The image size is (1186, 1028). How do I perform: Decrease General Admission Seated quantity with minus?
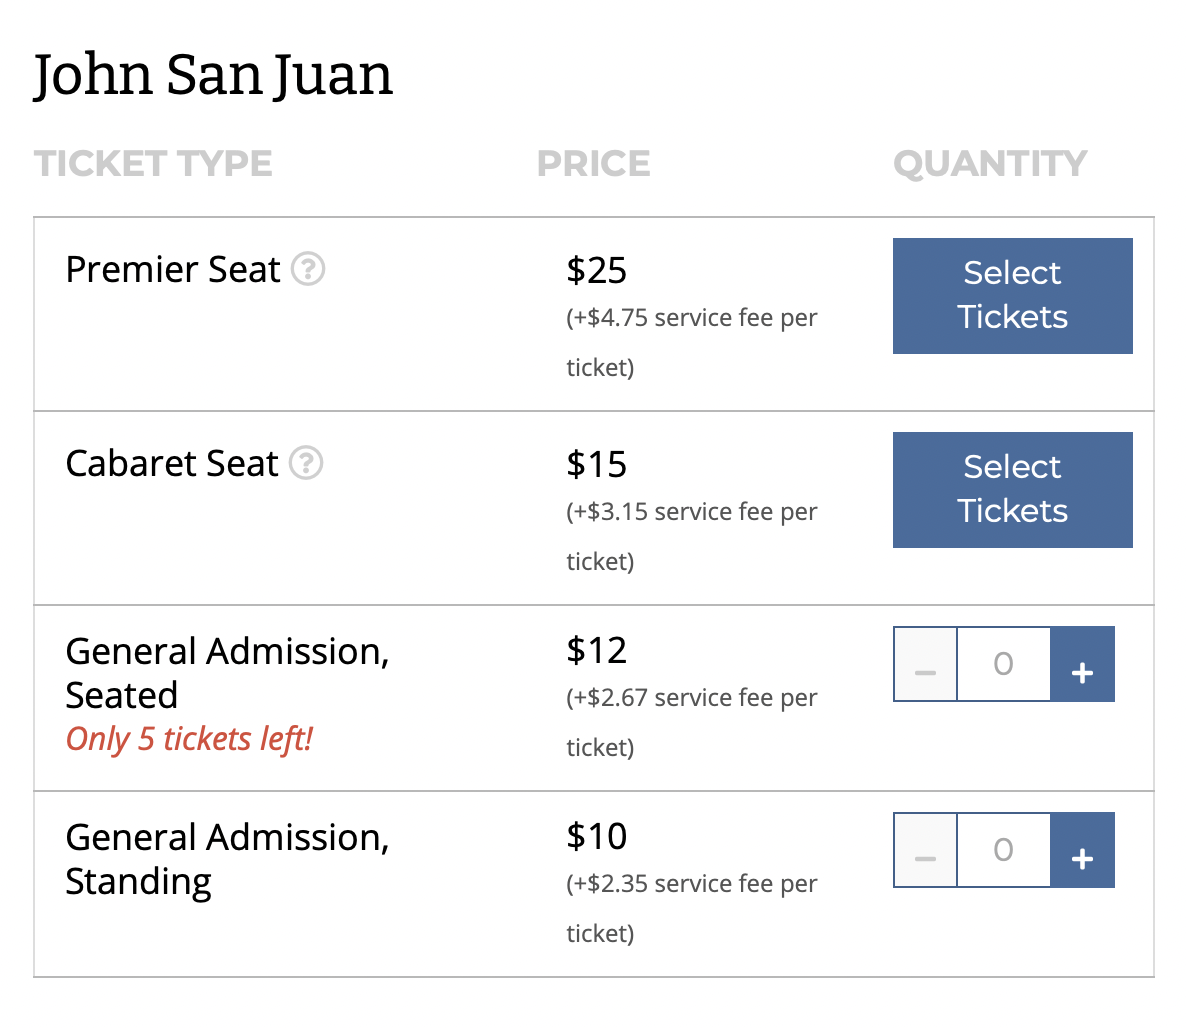click(925, 664)
